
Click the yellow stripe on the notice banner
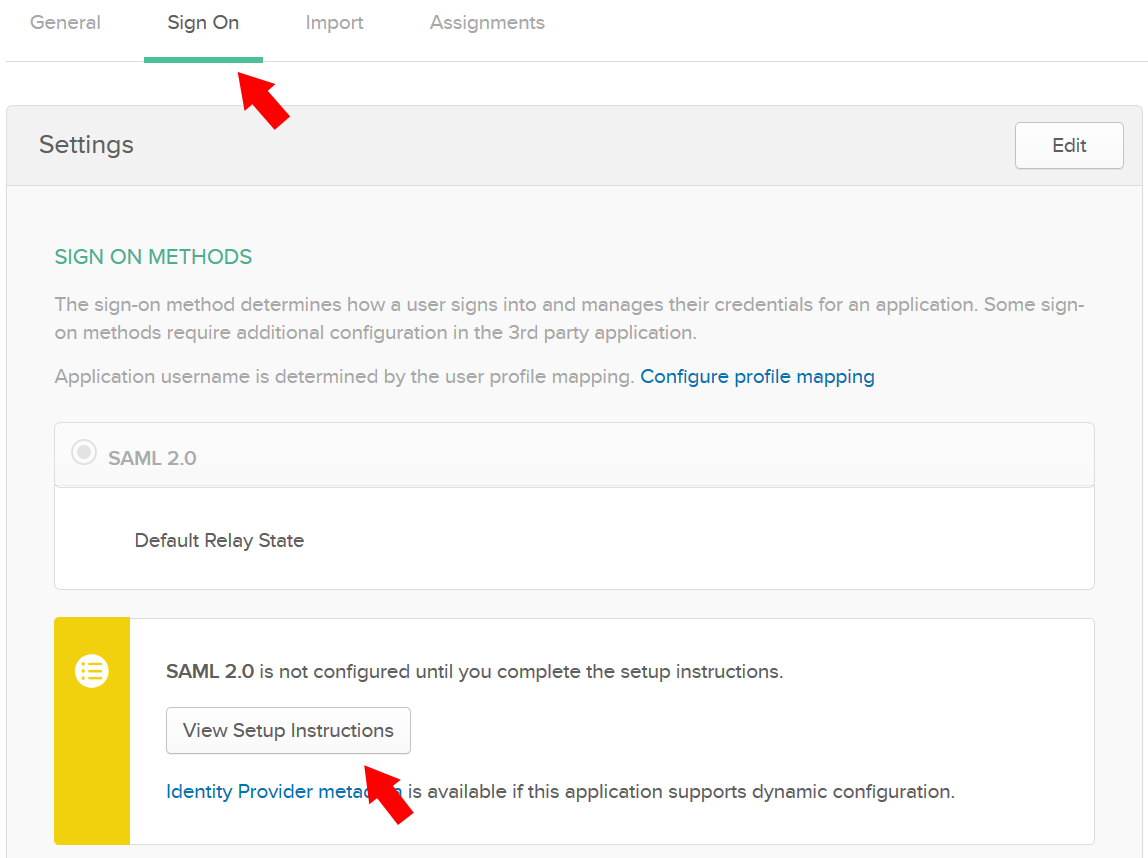(x=91, y=760)
